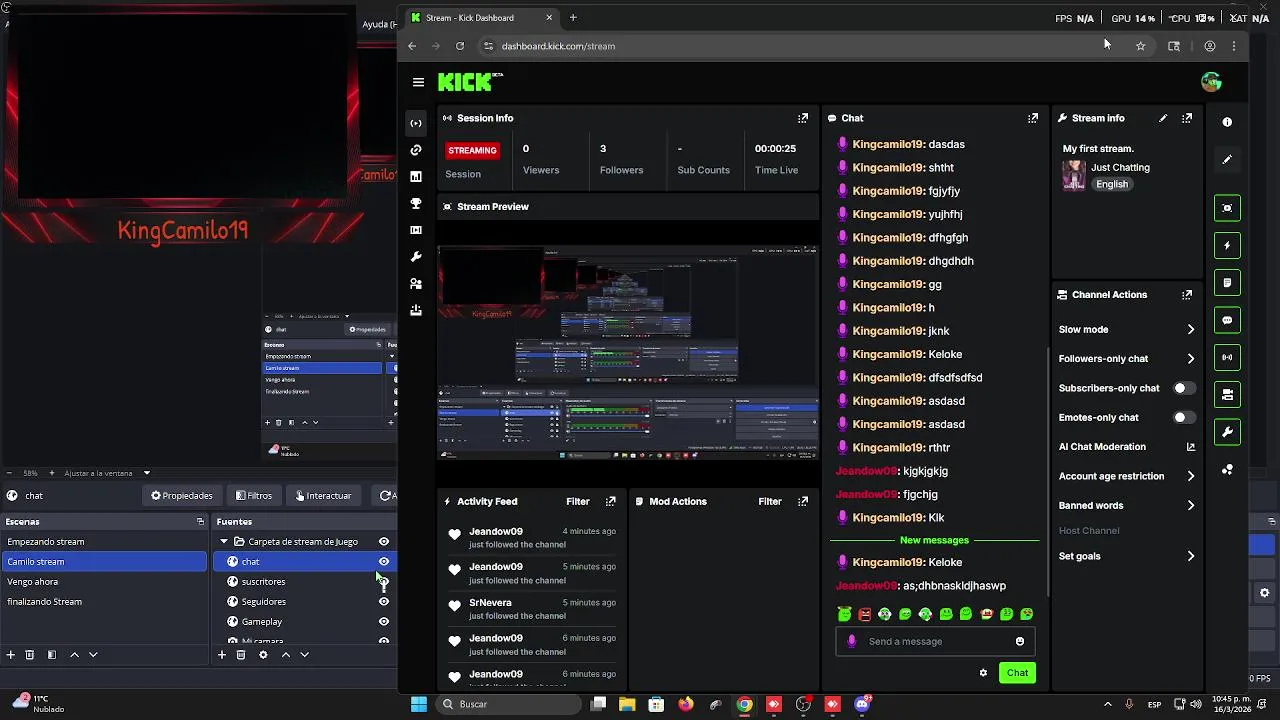Open the achievements trophy icon in Kick sidebar
Viewport: 1280px width, 720px height.
pos(416,204)
